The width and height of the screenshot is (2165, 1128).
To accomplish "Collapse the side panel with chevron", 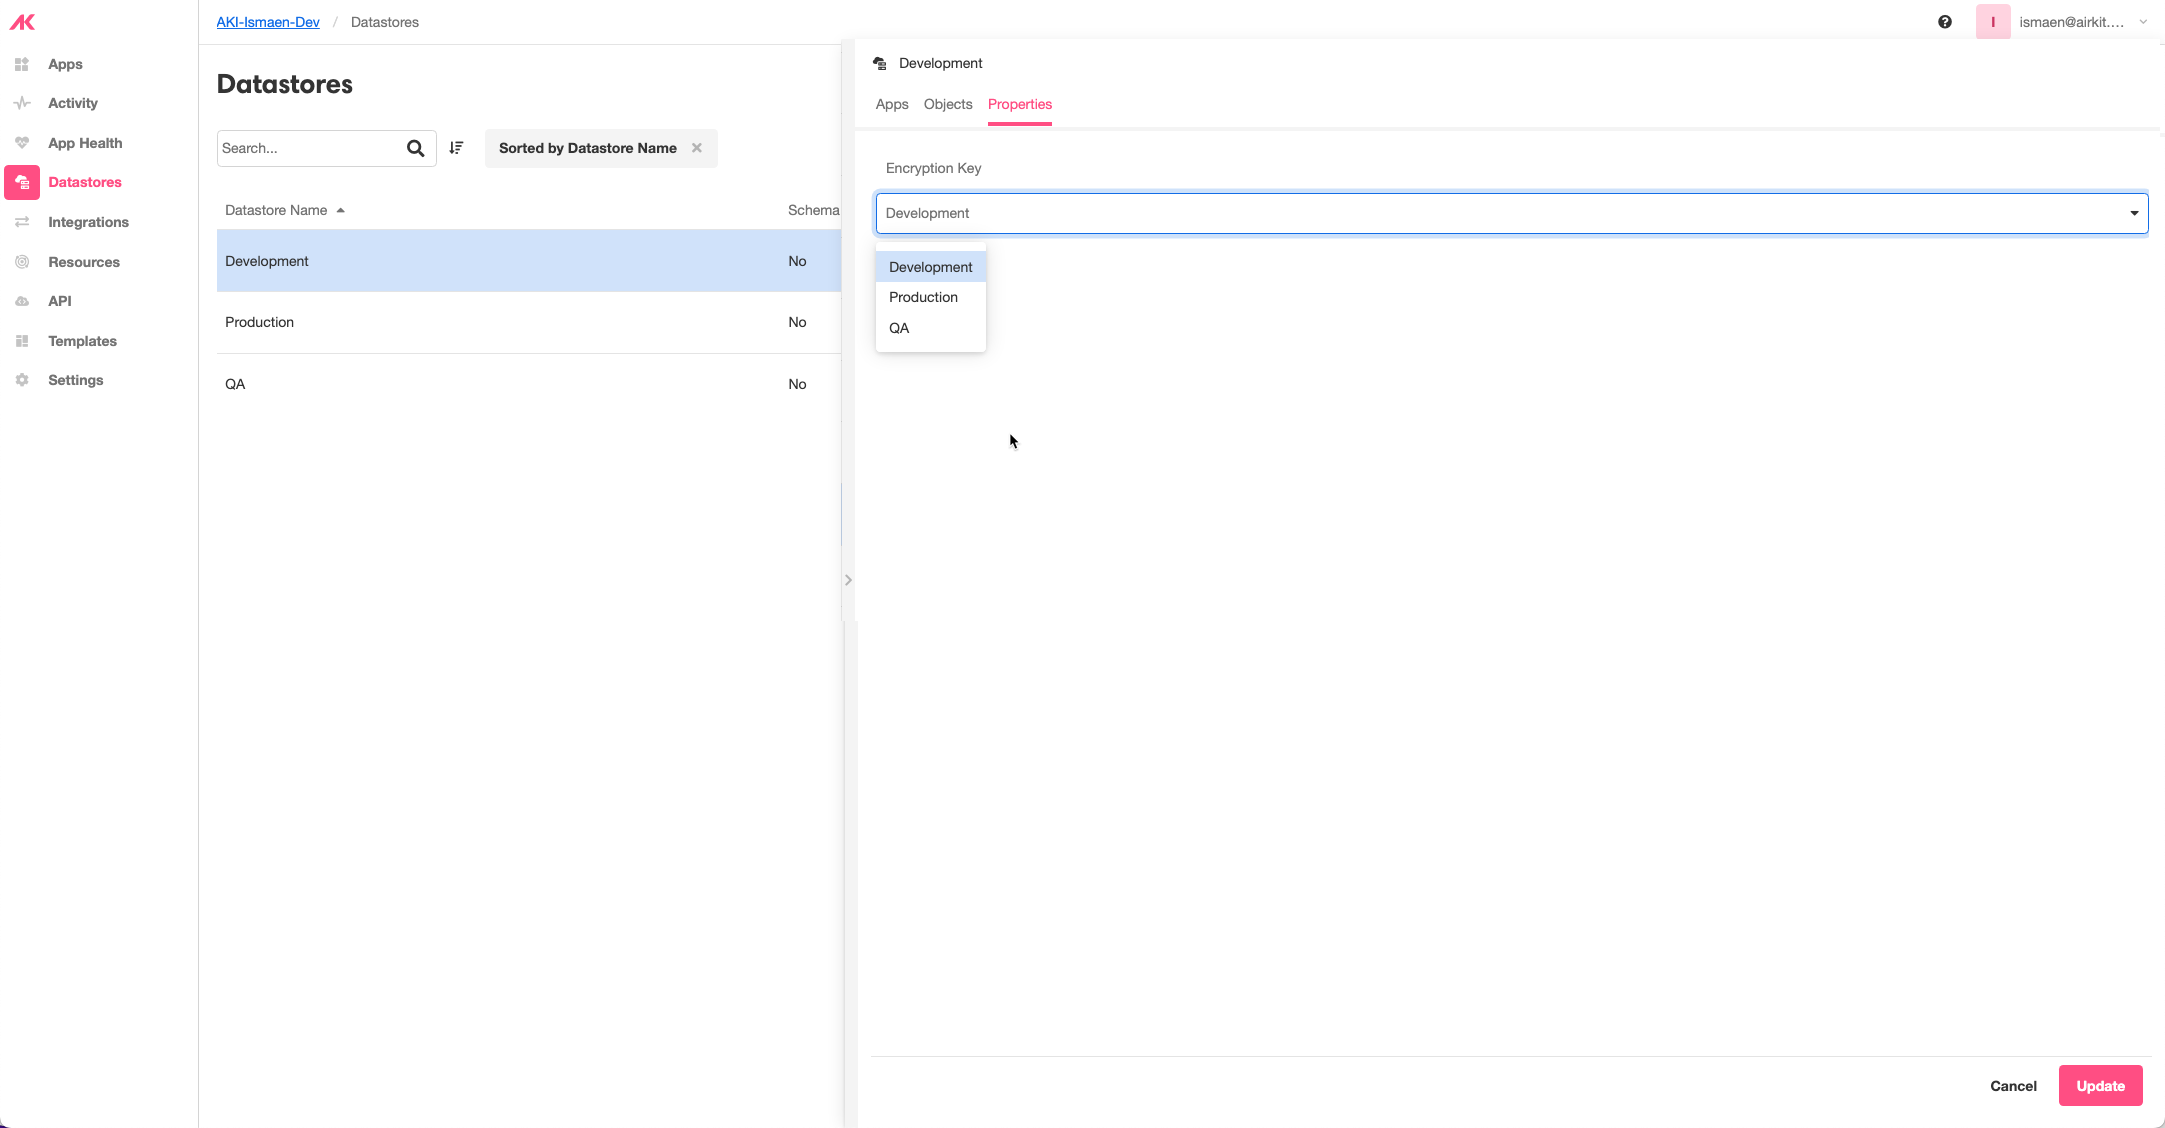I will tap(848, 580).
